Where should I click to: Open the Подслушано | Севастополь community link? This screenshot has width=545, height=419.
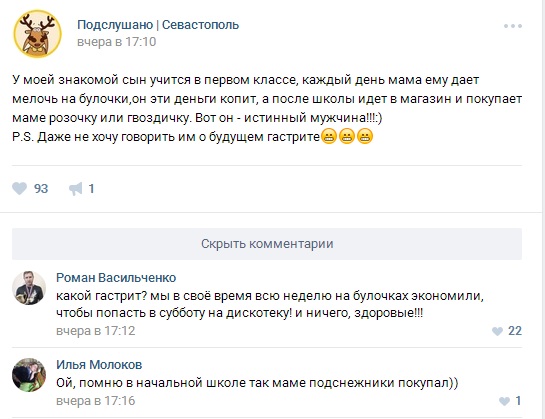pyautogui.click(x=158, y=25)
